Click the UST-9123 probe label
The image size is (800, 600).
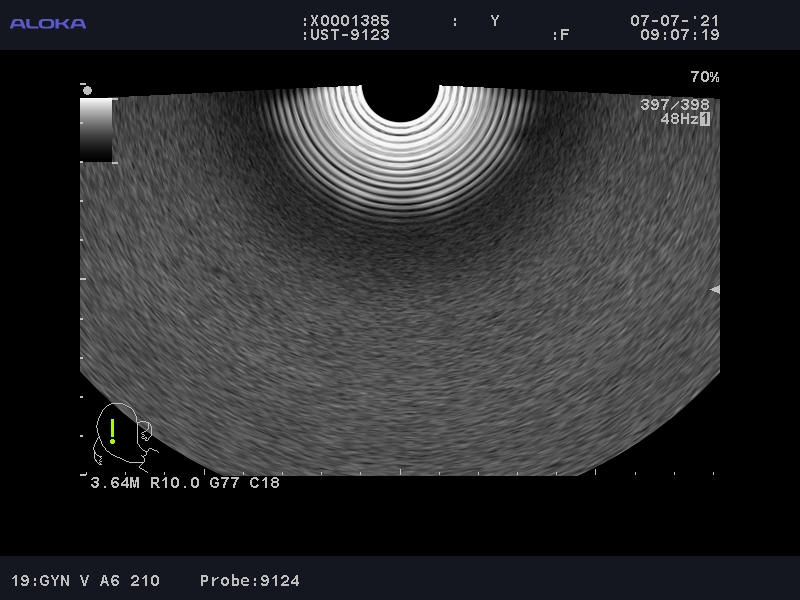pyautogui.click(x=349, y=35)
